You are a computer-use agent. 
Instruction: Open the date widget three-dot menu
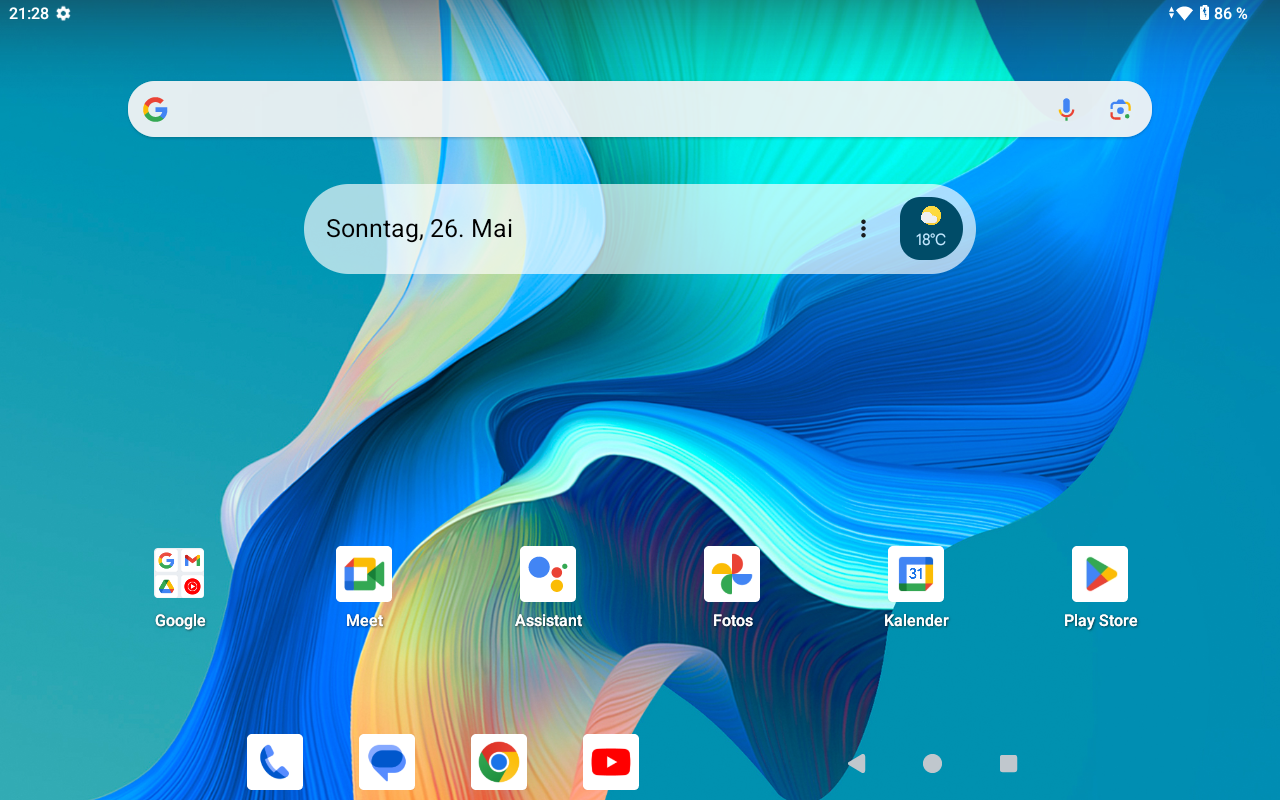(863, 229)
